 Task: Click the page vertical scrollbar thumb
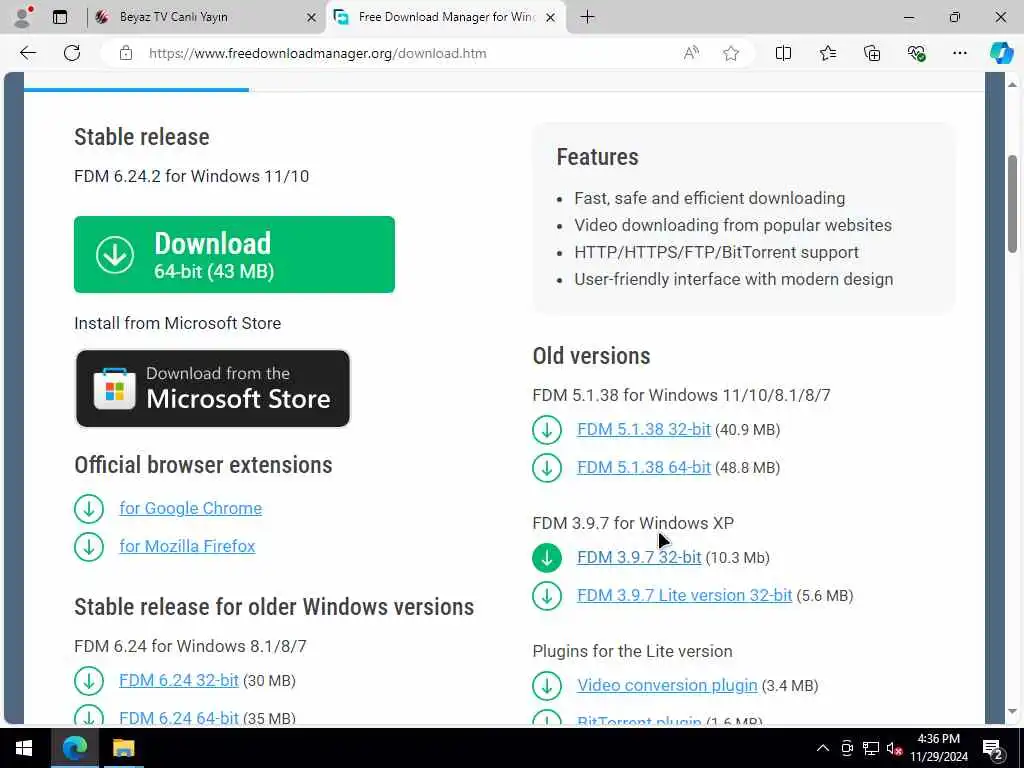(1012, 204)
